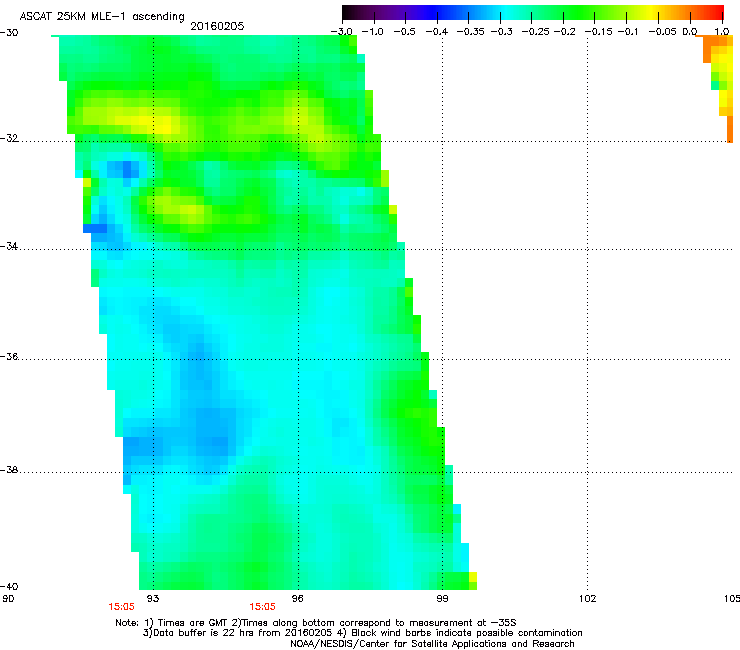Image resolution: width=740 pixels, height=650 pixels.
Task: Click the colorbar label -1.0
Action: tap(372, 32)
